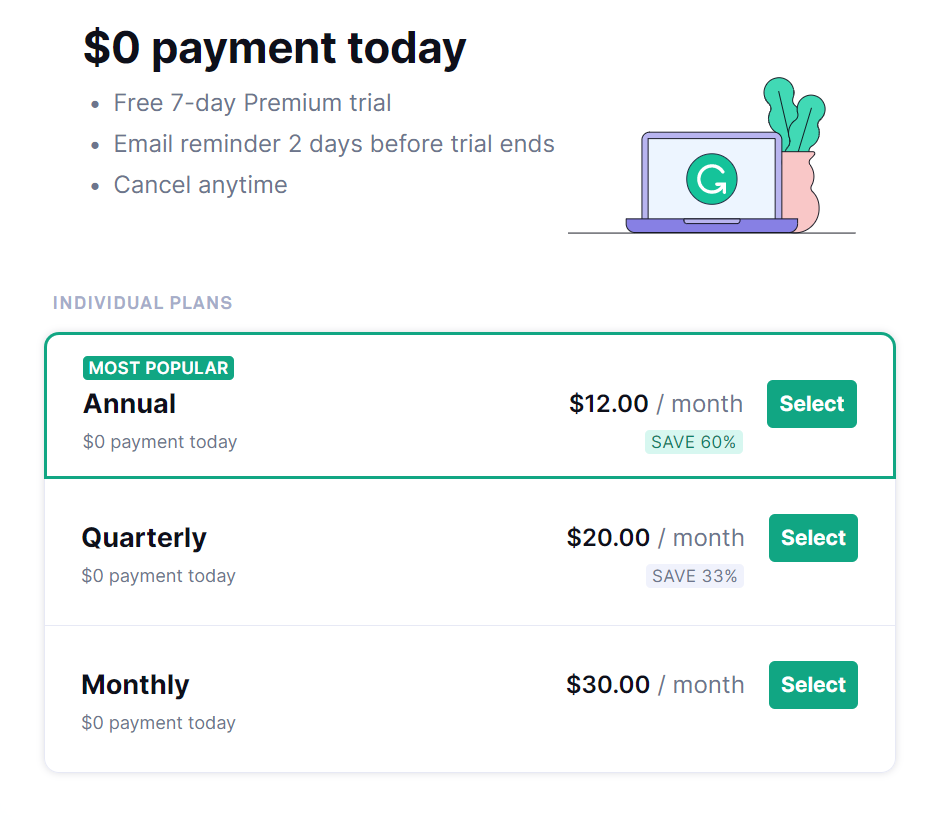Click the INDIVIDUAL PLANS heading

(142, 303)
